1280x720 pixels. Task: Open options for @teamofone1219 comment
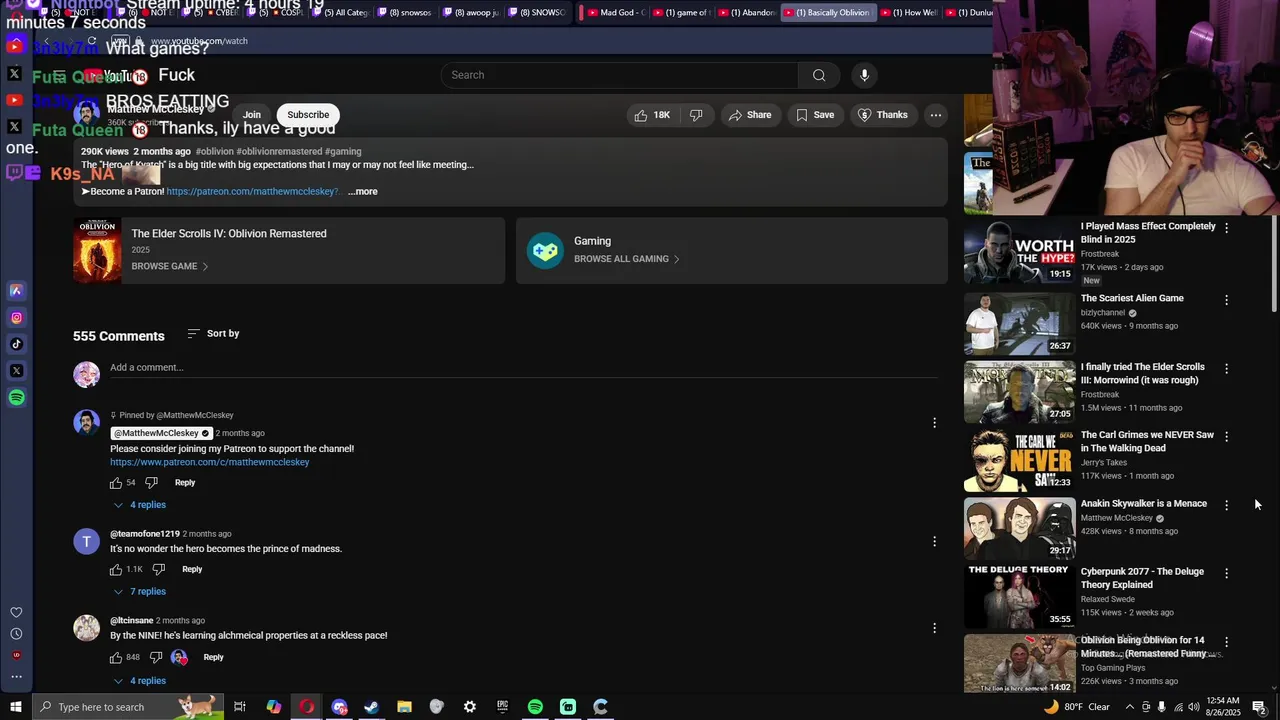934,541
